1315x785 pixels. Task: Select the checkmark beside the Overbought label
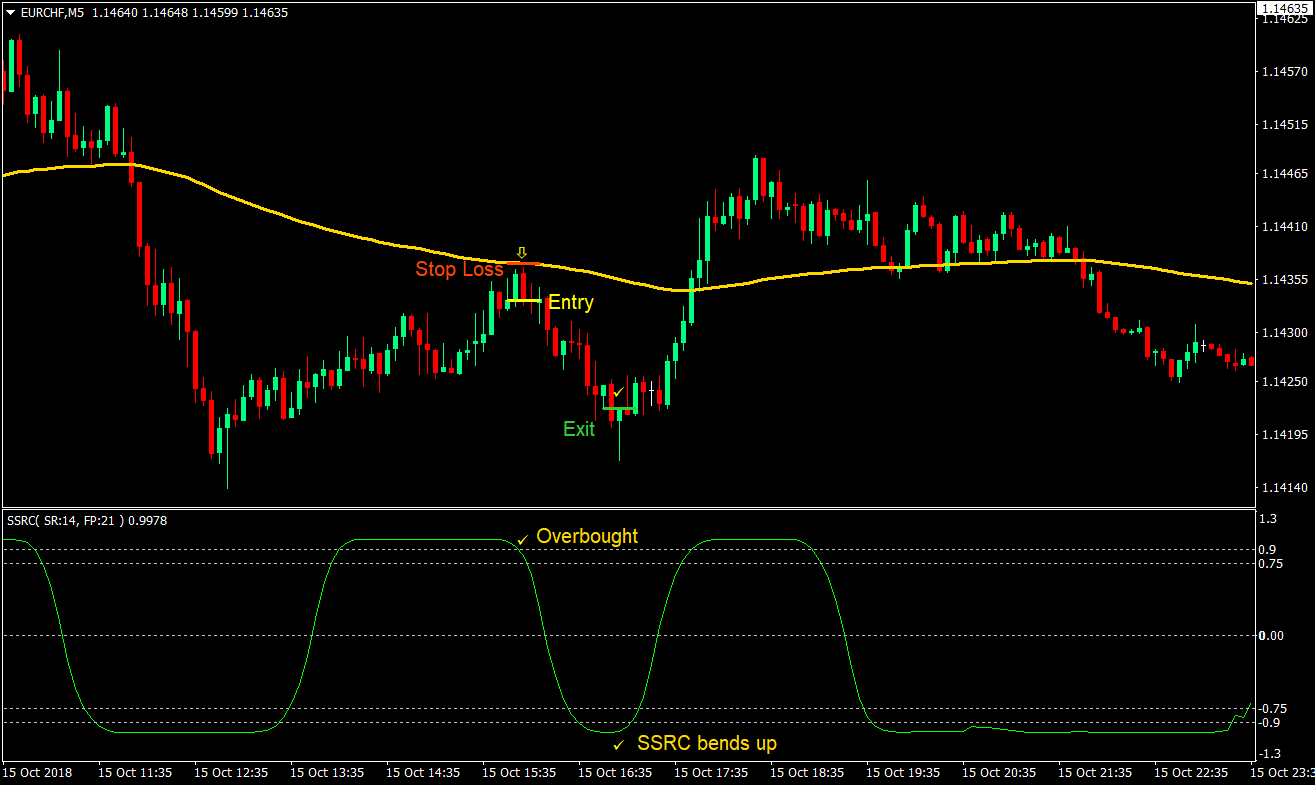click(522, 539)
